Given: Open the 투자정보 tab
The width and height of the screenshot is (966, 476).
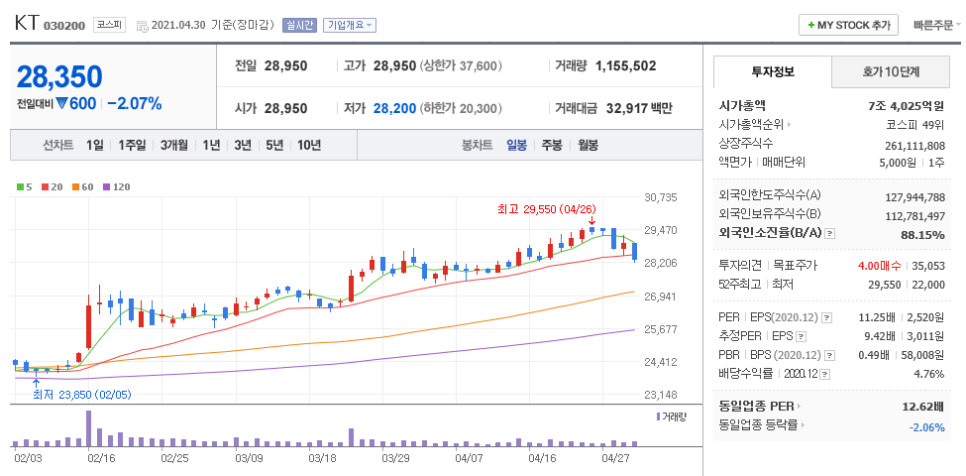Looking at the screenshot, I should click(773, 71).
